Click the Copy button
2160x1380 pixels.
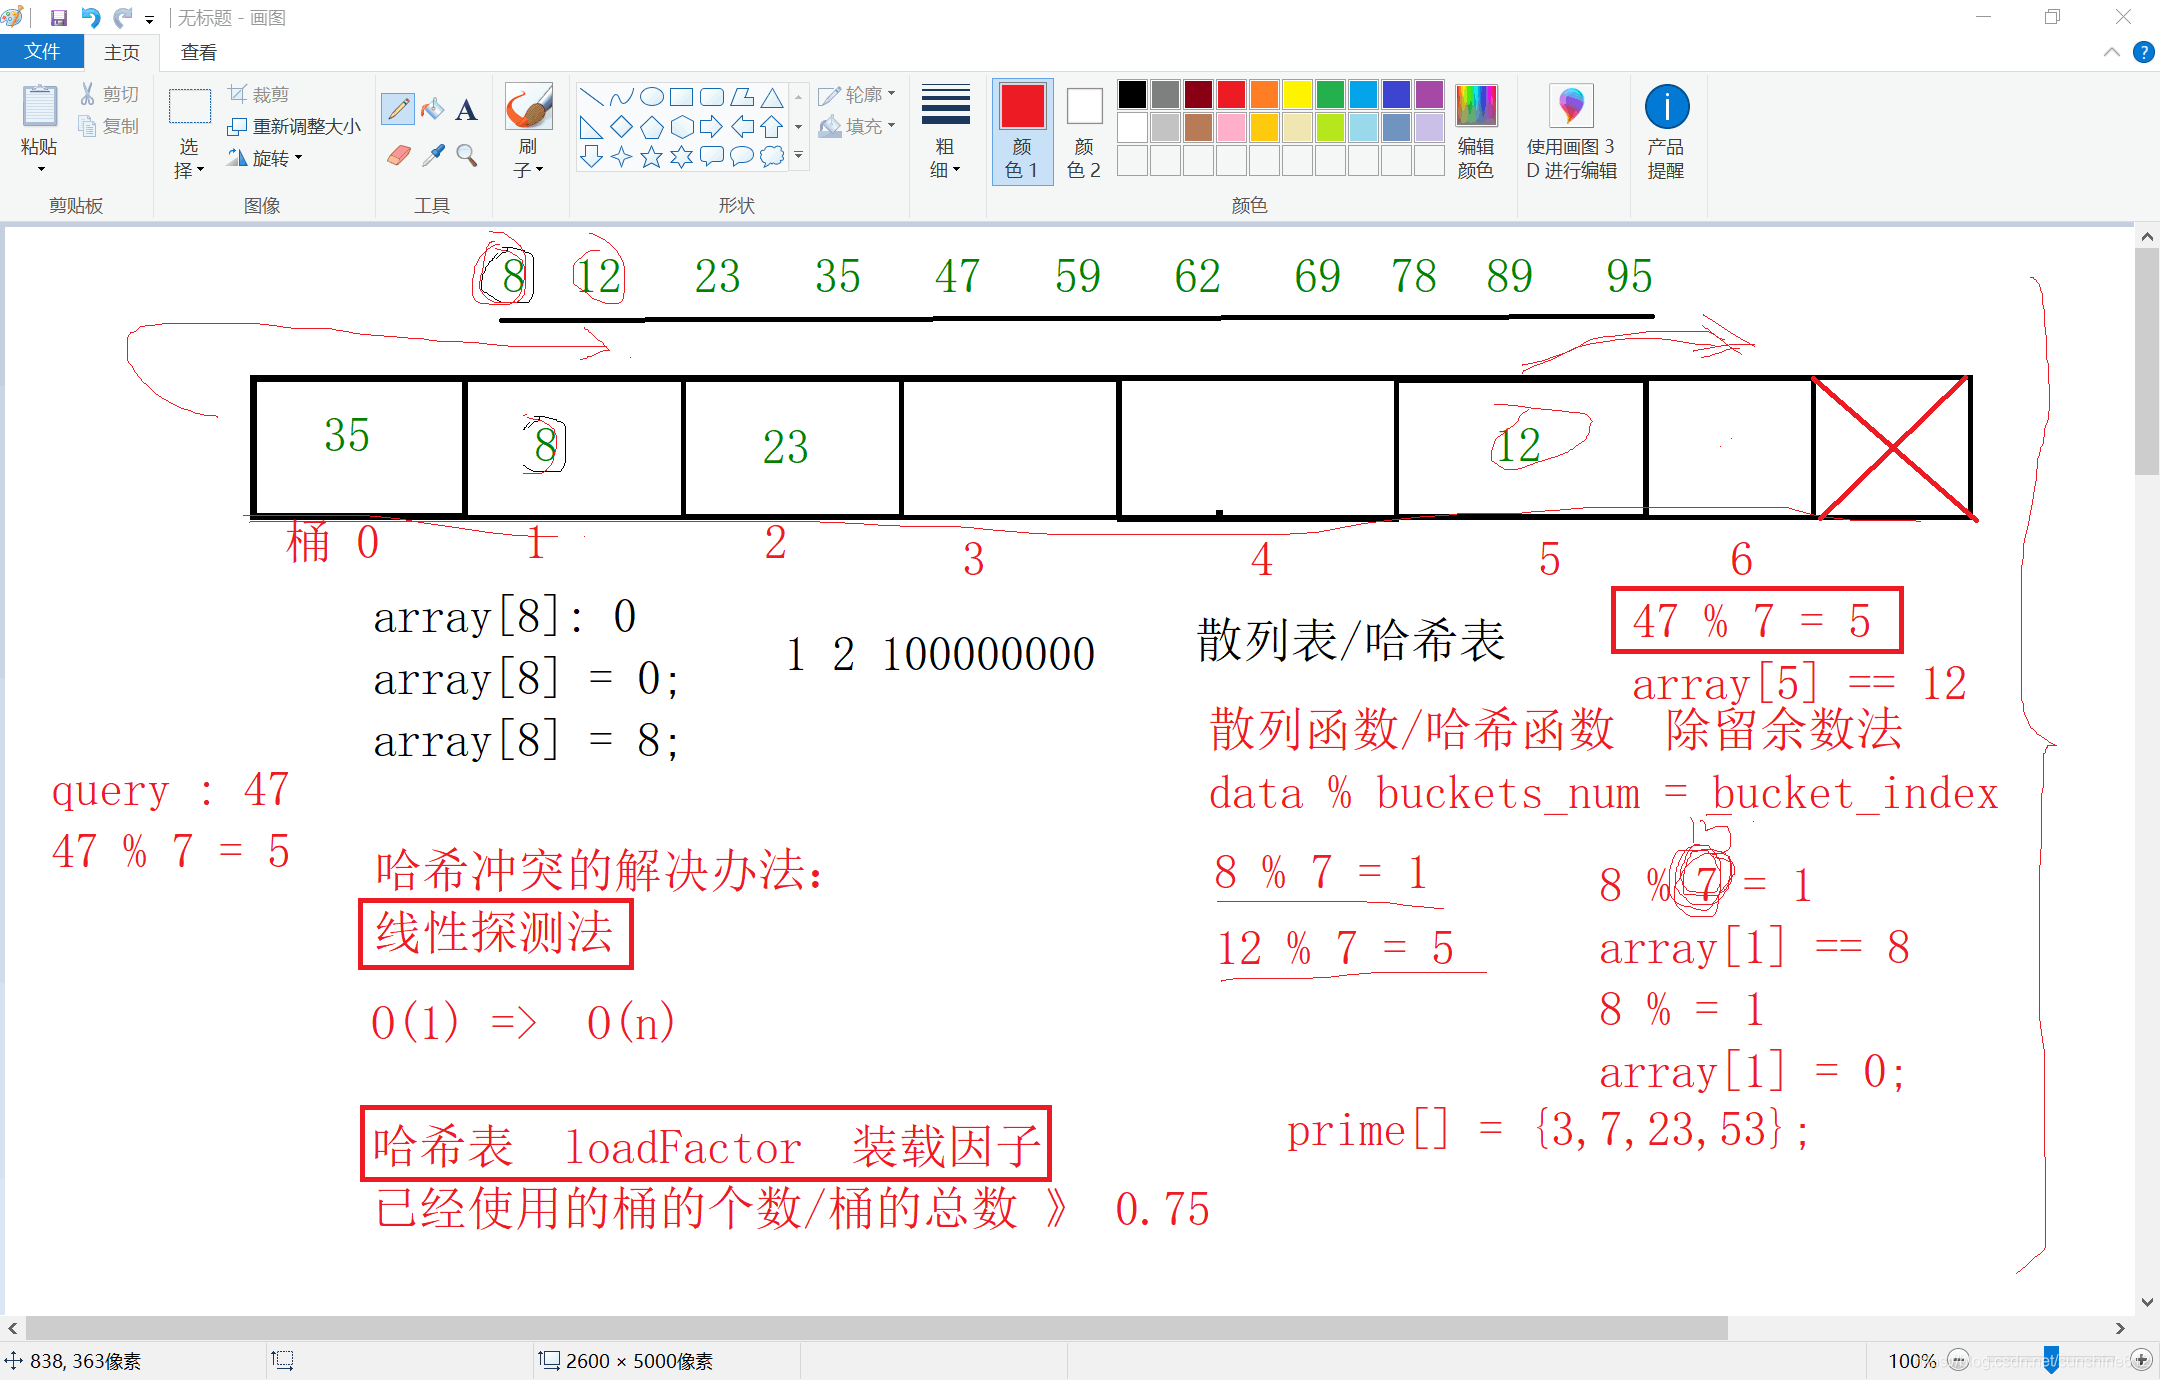[109, 126]
